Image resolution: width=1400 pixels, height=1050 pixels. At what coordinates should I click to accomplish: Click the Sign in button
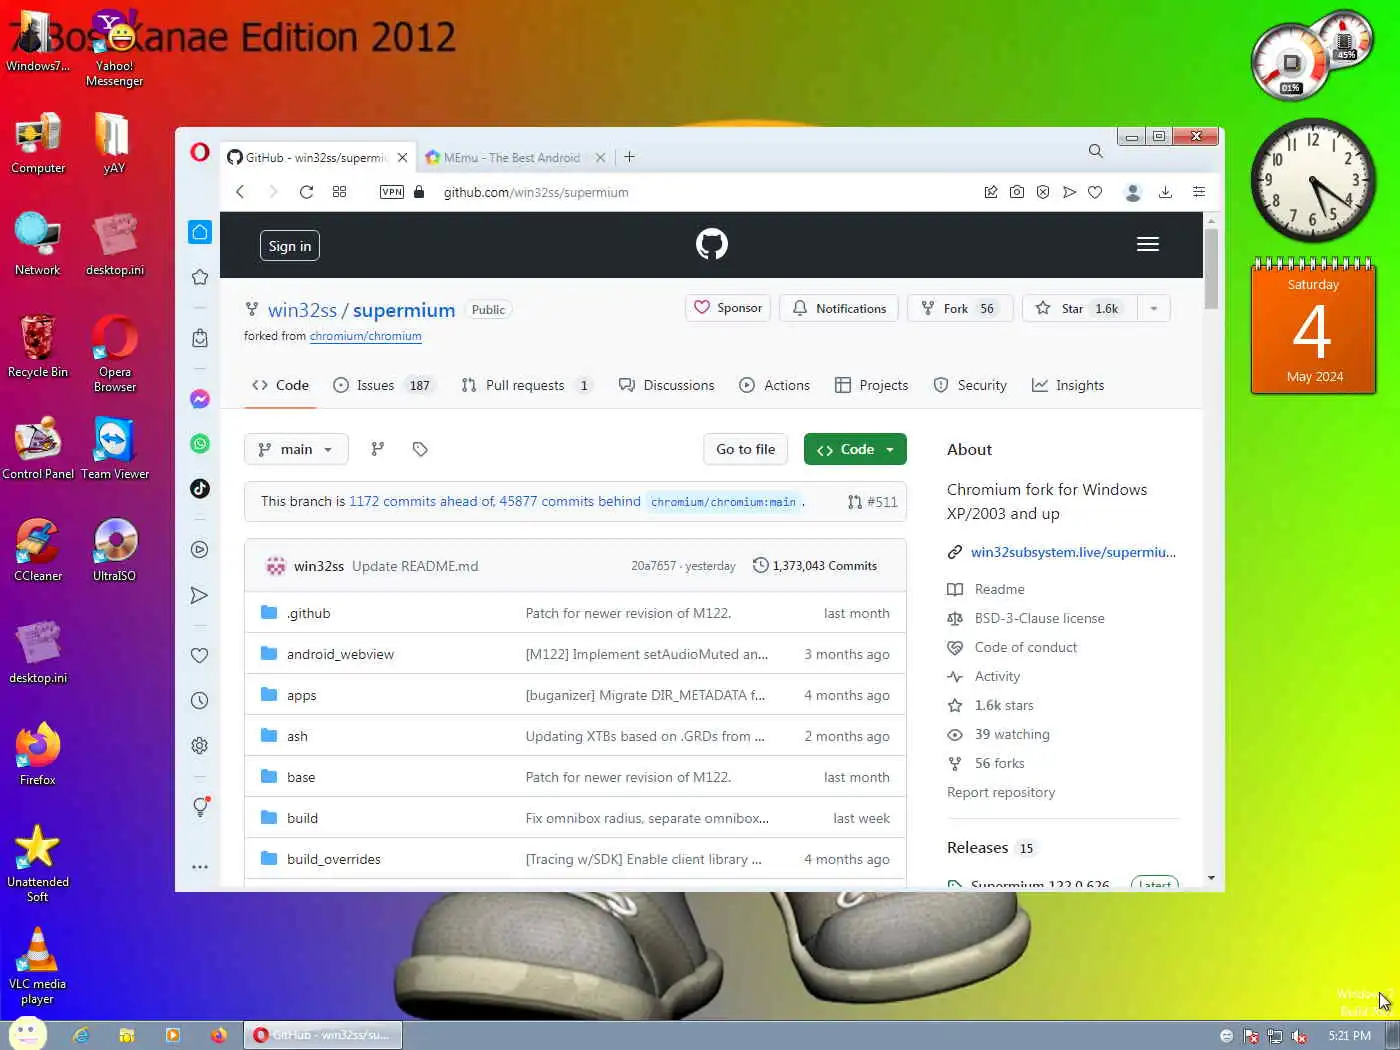tap(290, 246)
